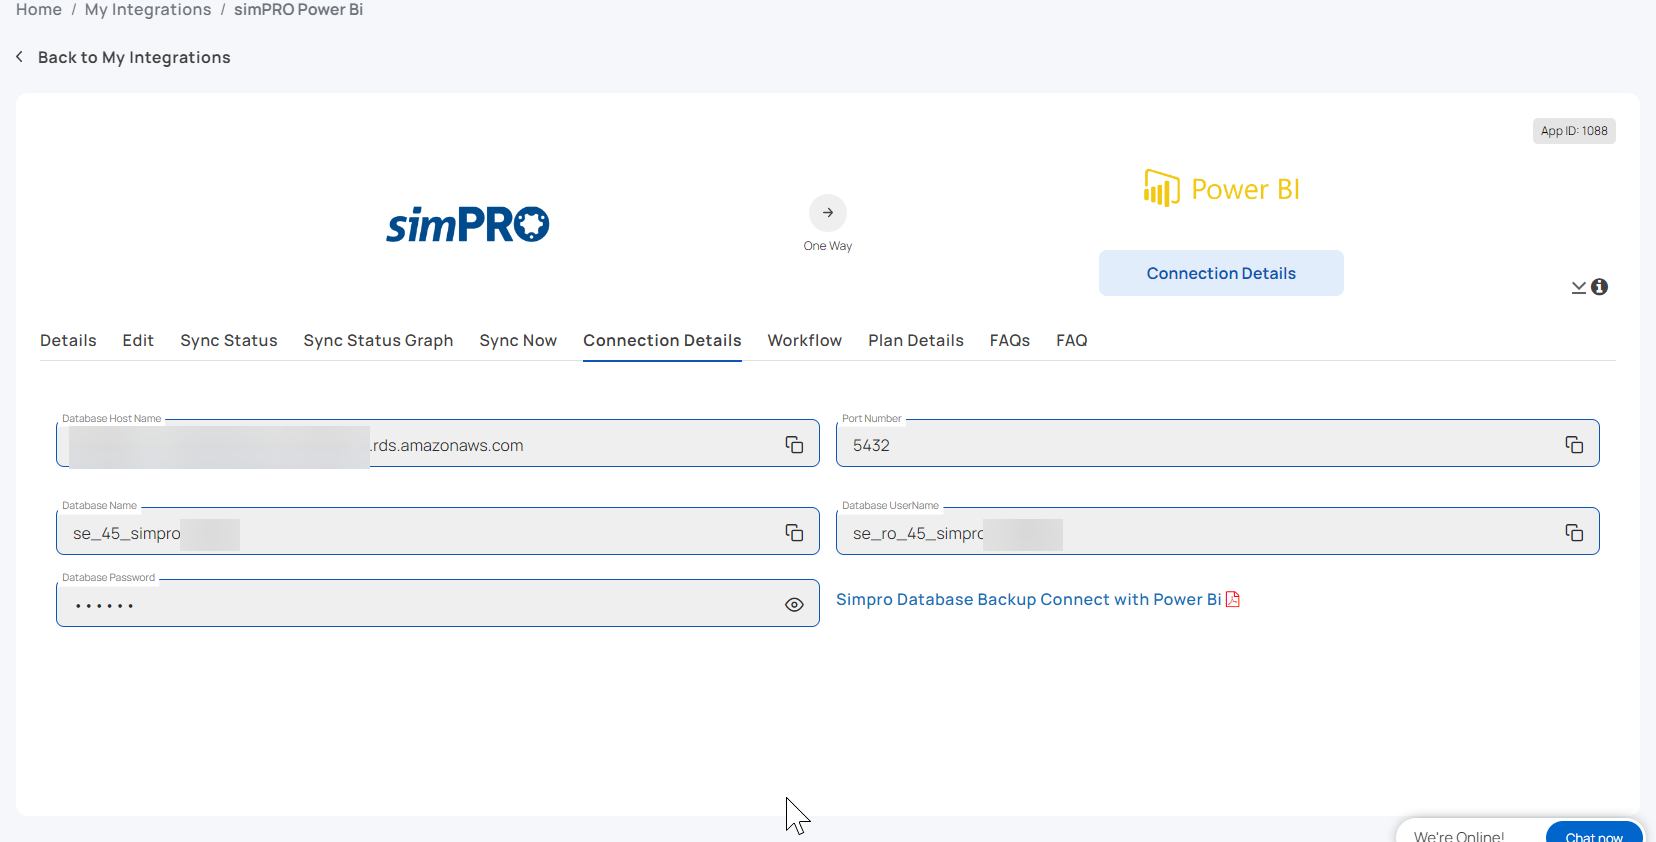The image size is (1656, 842).
Task: Copy the Database UserName value
Action: [1574, 533]
